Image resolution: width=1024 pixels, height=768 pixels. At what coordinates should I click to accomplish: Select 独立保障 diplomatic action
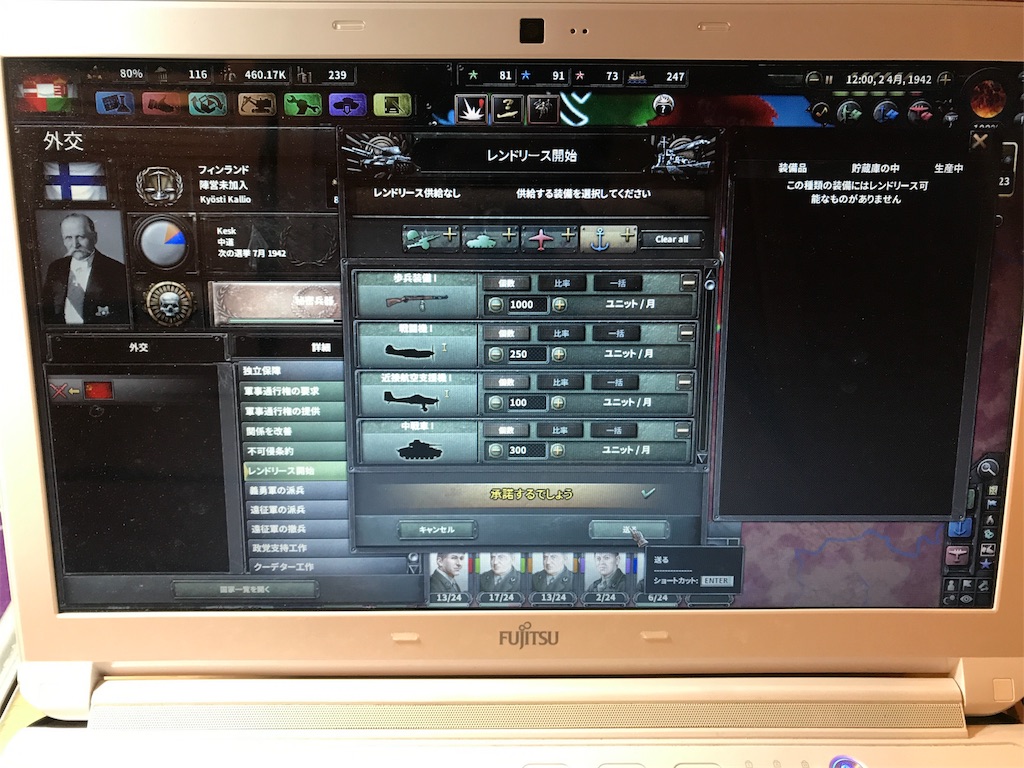tap(291, 371)
